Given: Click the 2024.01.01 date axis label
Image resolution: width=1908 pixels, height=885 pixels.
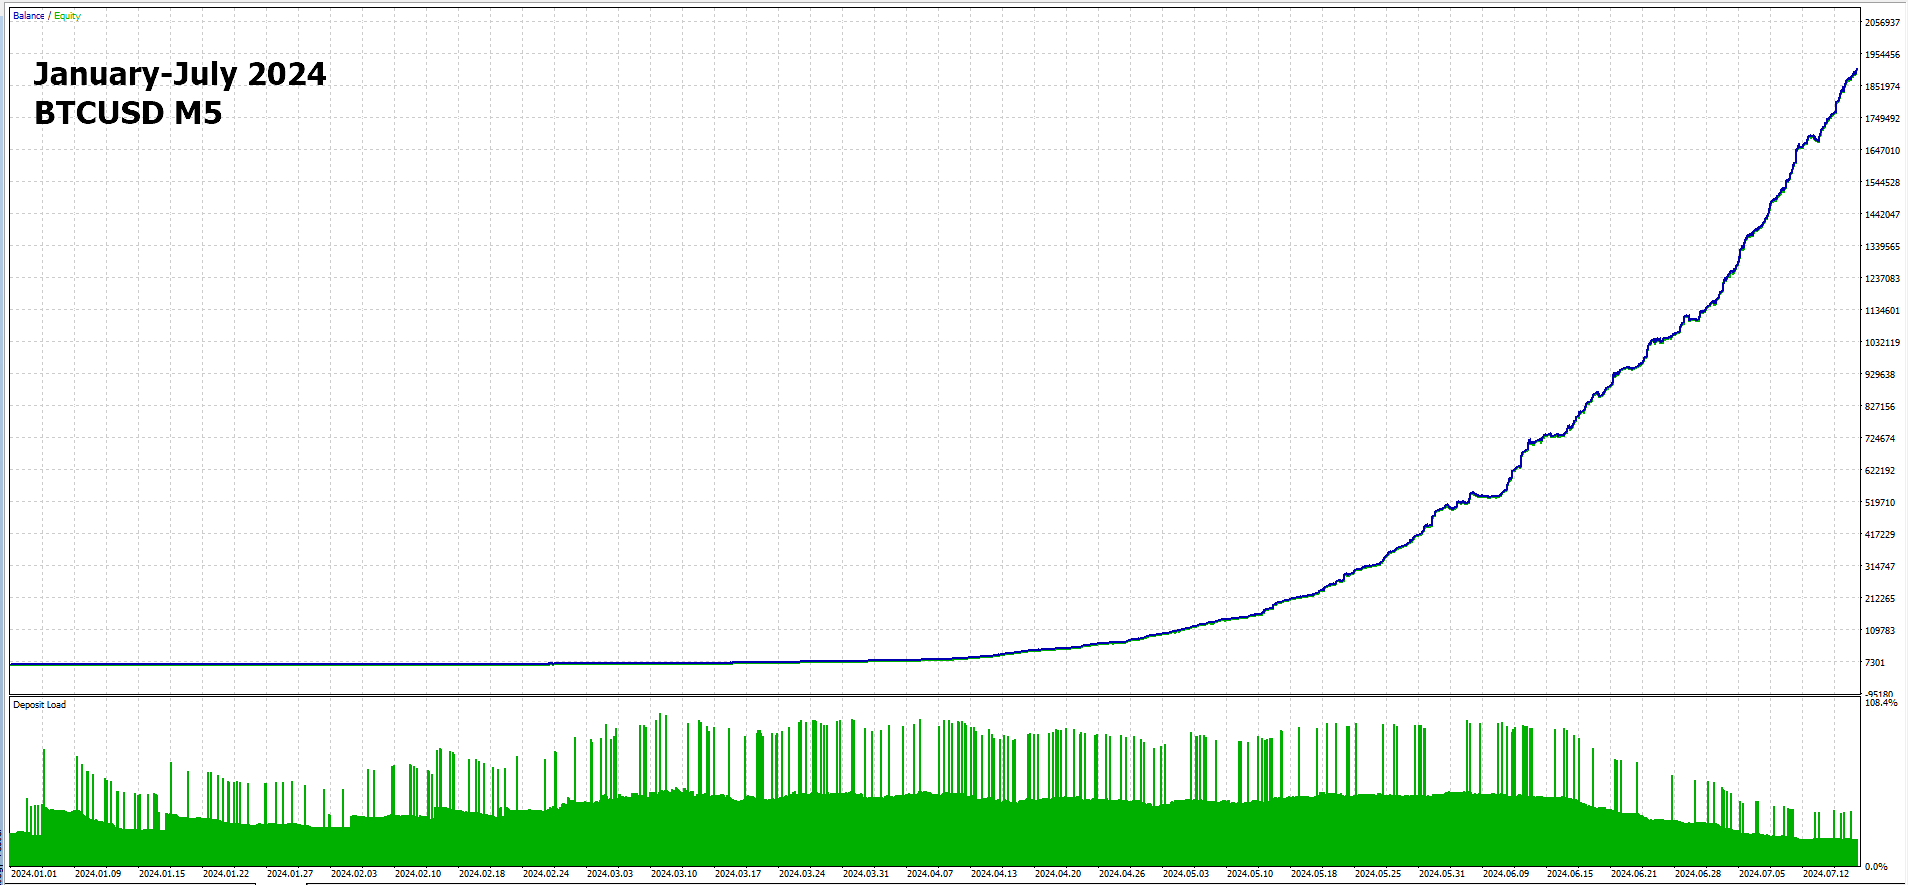Looking at the screenshot, I should [33, 874].
